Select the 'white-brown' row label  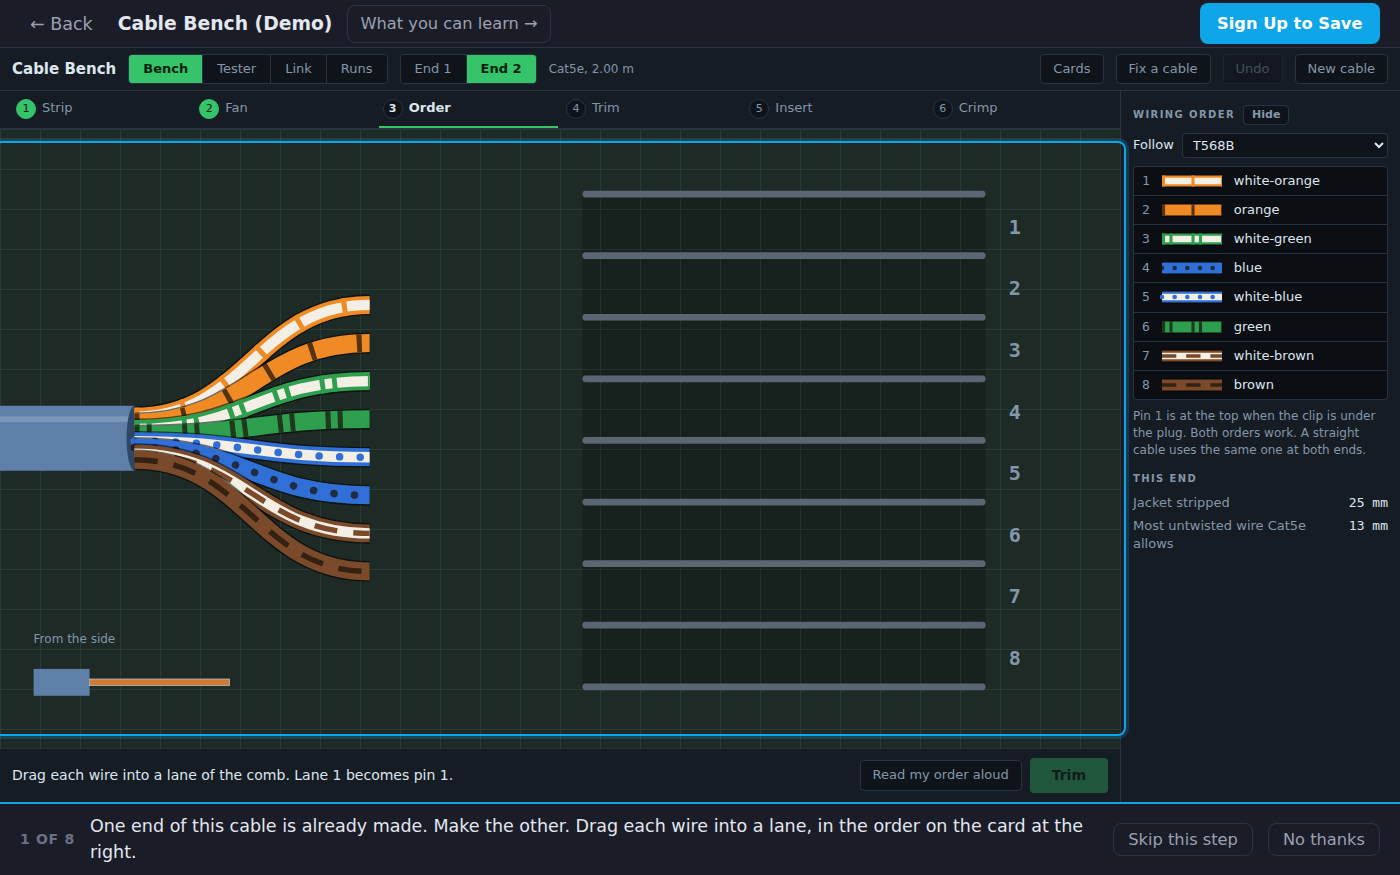(1274, 356)
